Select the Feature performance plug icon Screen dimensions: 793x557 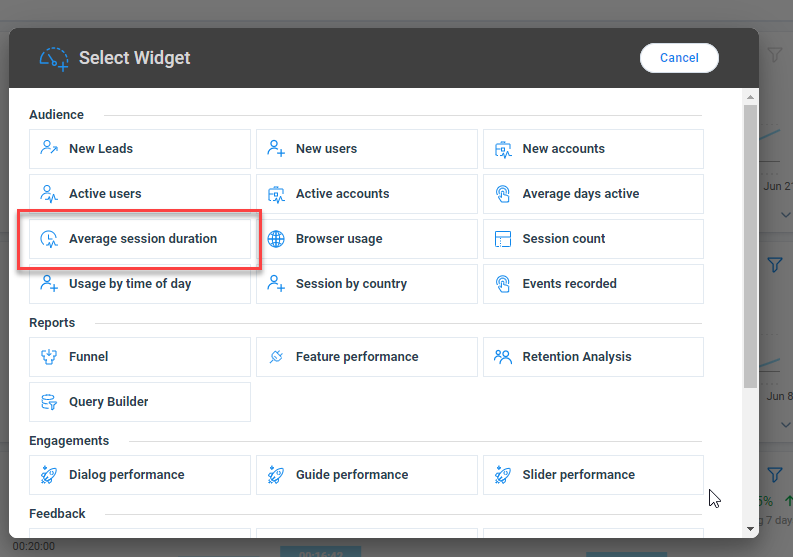coord(276,357)
